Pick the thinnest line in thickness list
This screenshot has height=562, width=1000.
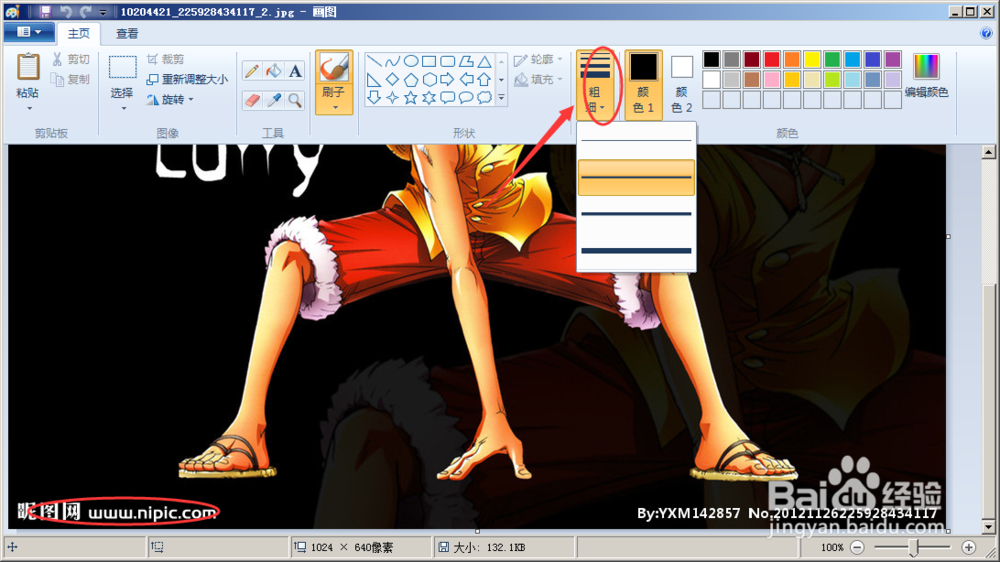pyautogui.click(x=636, y=140)
